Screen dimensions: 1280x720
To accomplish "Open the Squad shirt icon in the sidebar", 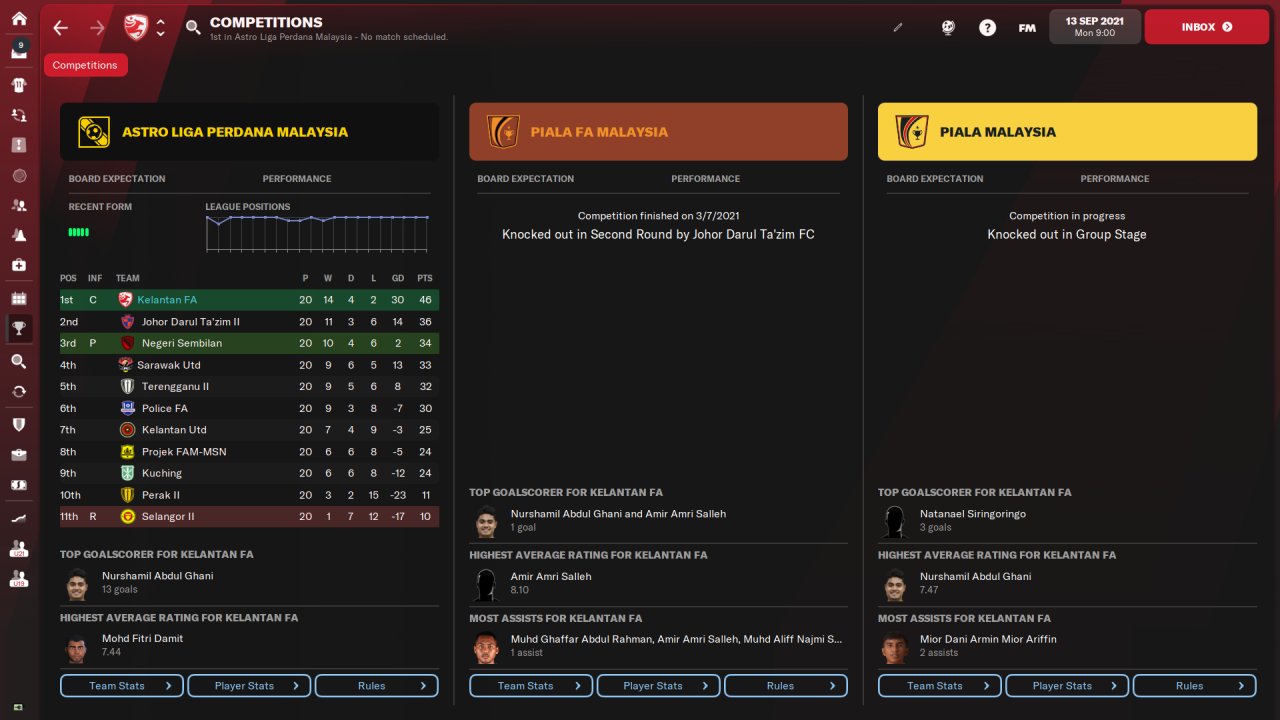I will click(19, 85).
